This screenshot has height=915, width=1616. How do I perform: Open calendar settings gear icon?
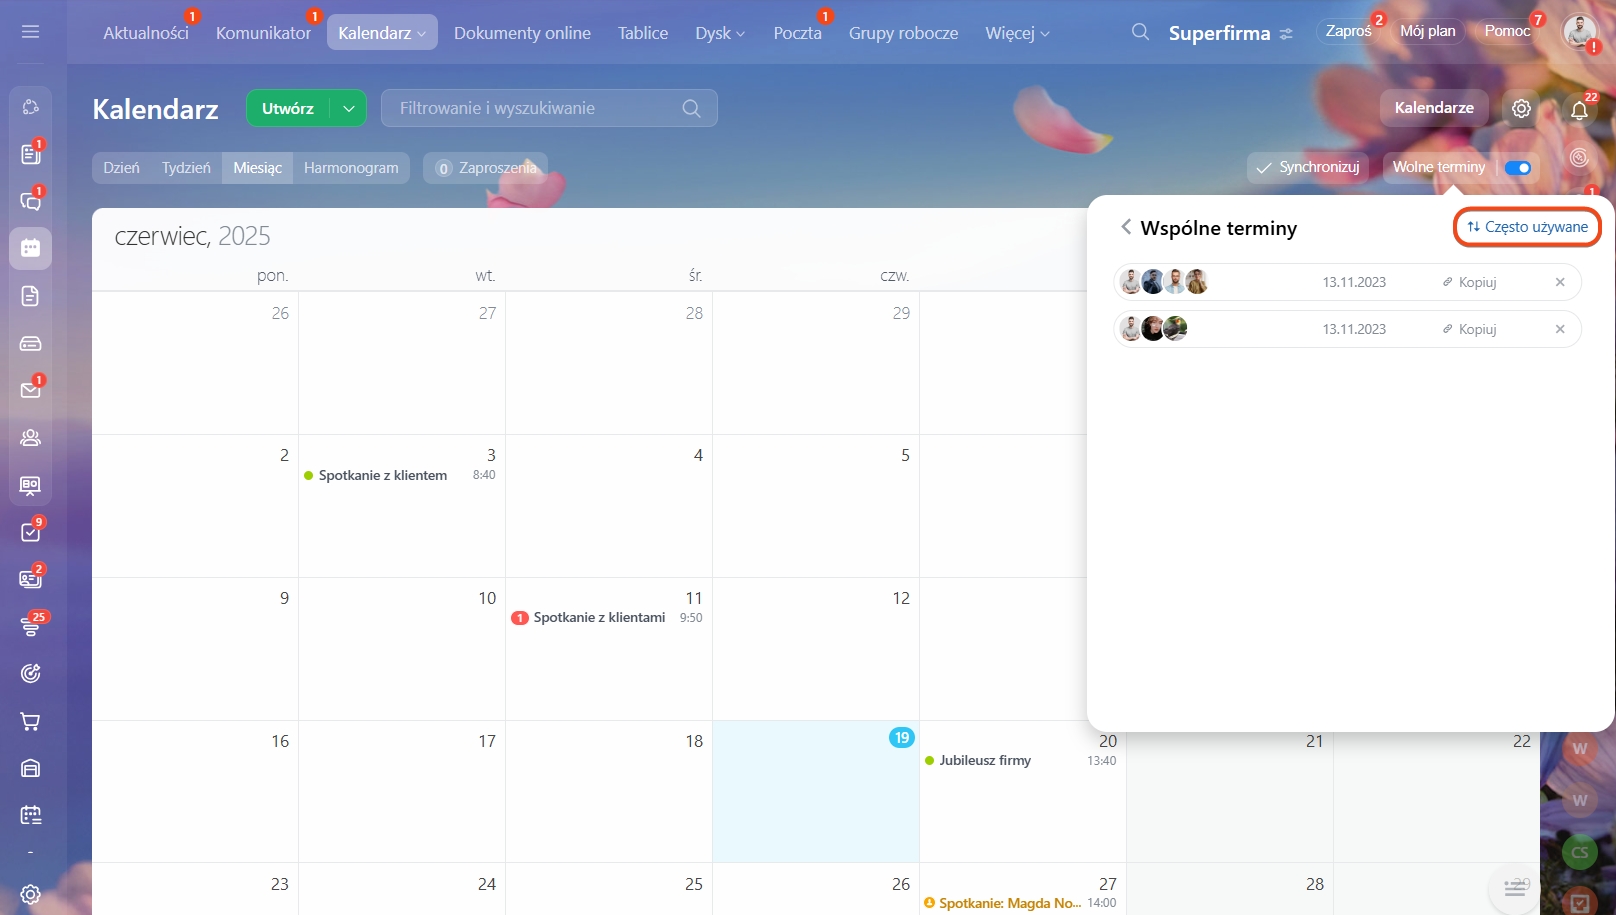pyautogui.click(x=1521, y=108)
